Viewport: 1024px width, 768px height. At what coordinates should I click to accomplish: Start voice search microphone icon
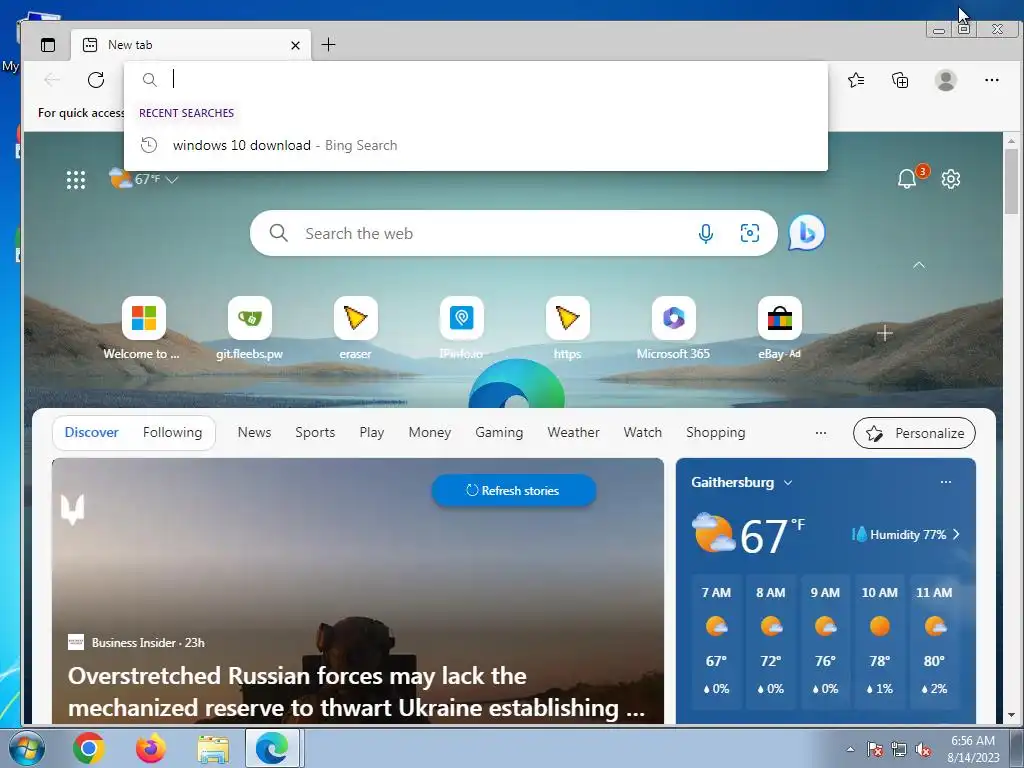coord(705,233)
